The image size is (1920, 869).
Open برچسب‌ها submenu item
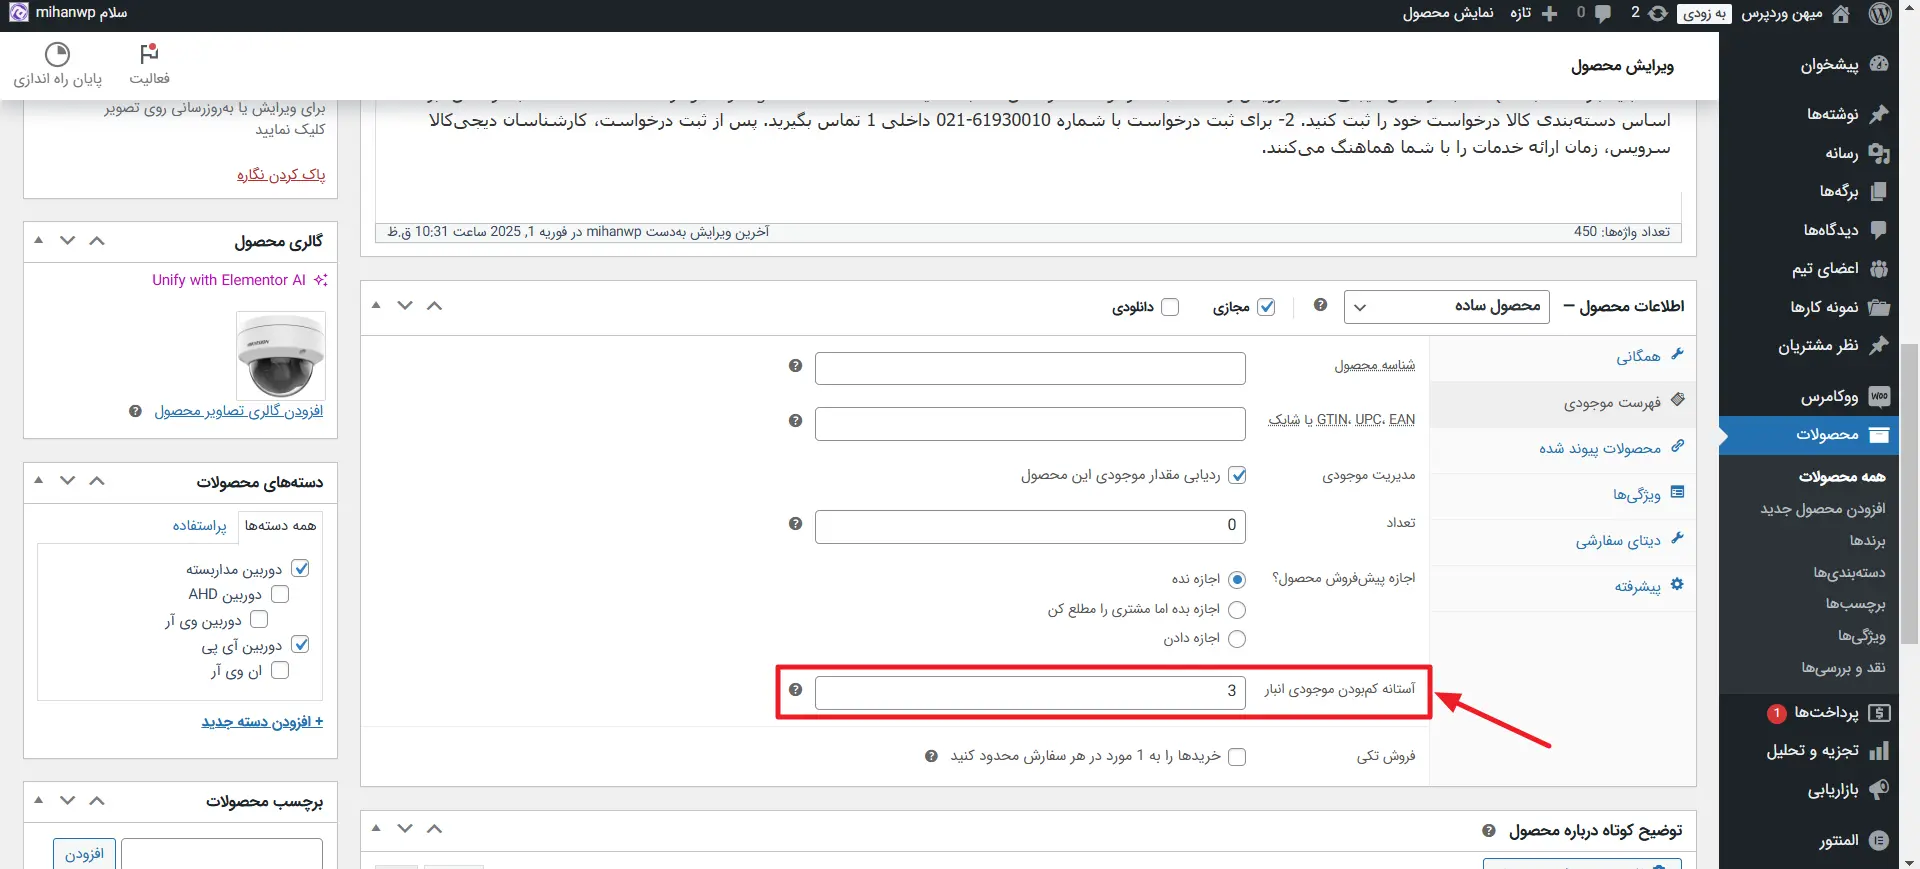click(1856, 604)
